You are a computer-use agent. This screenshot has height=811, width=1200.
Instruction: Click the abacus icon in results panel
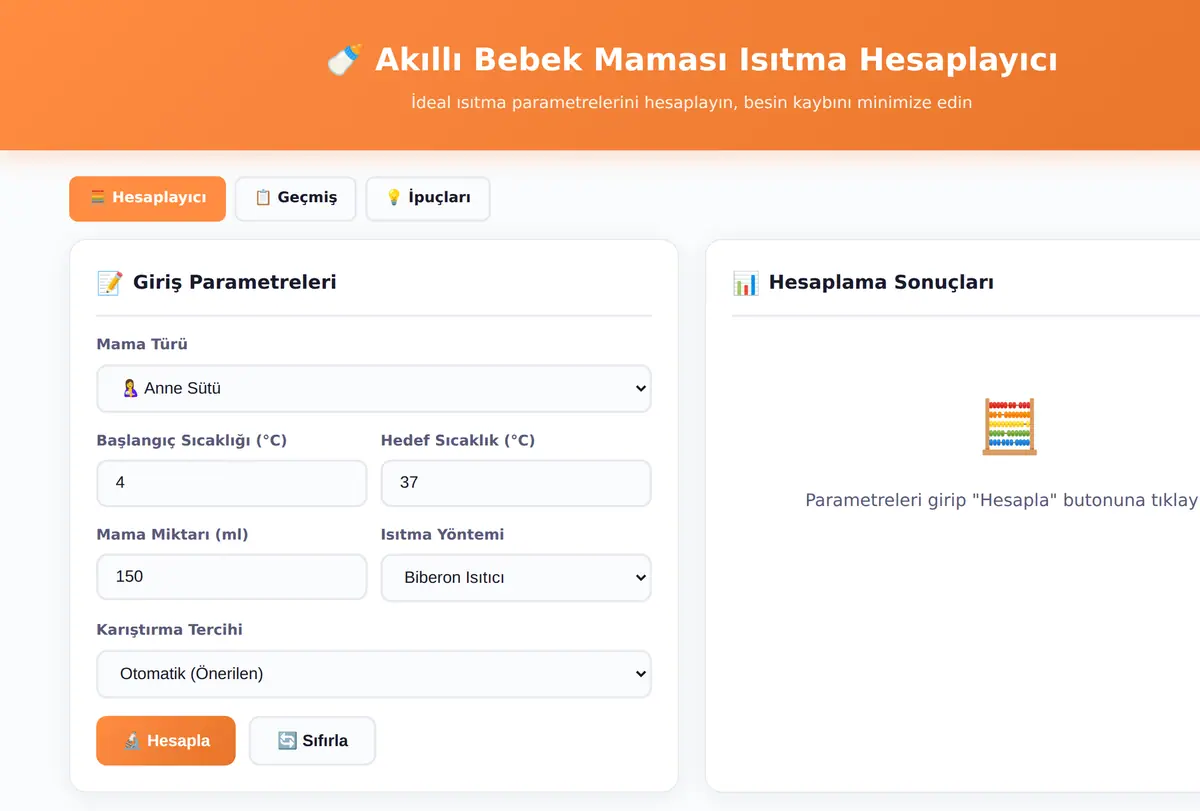(x=1009, y=427)
